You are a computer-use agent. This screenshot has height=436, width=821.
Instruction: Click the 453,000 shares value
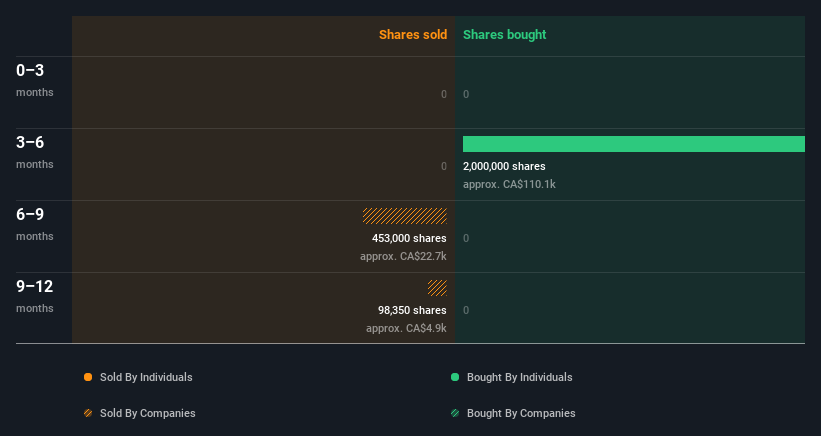pos(409,238)
